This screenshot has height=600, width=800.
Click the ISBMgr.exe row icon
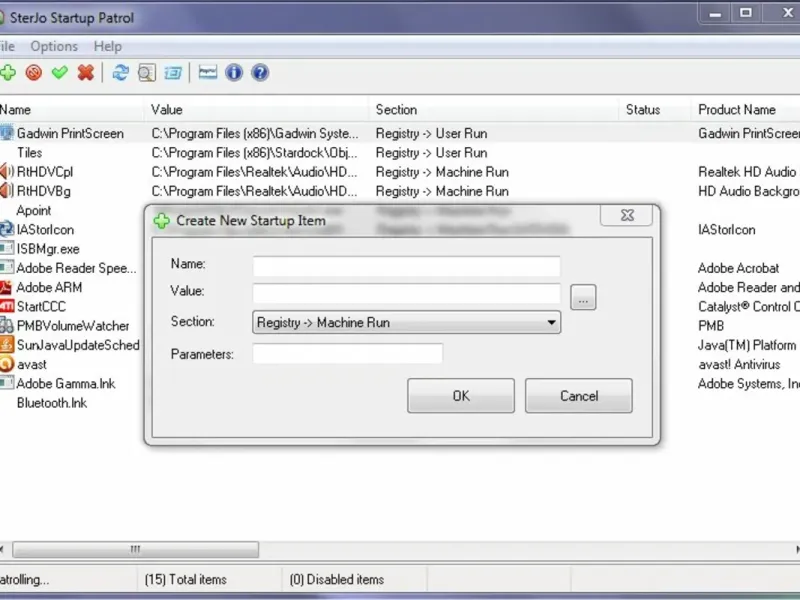pyautogui.click(x=7, y=248)
